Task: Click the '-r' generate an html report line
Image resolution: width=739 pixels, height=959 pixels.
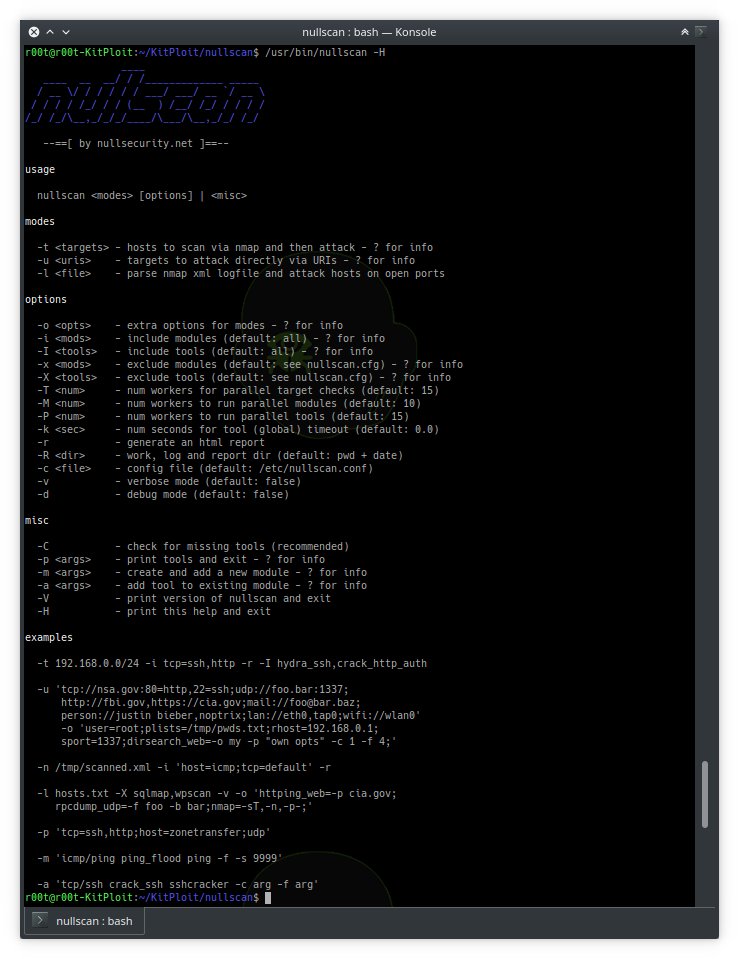Action: coord(150,442)
